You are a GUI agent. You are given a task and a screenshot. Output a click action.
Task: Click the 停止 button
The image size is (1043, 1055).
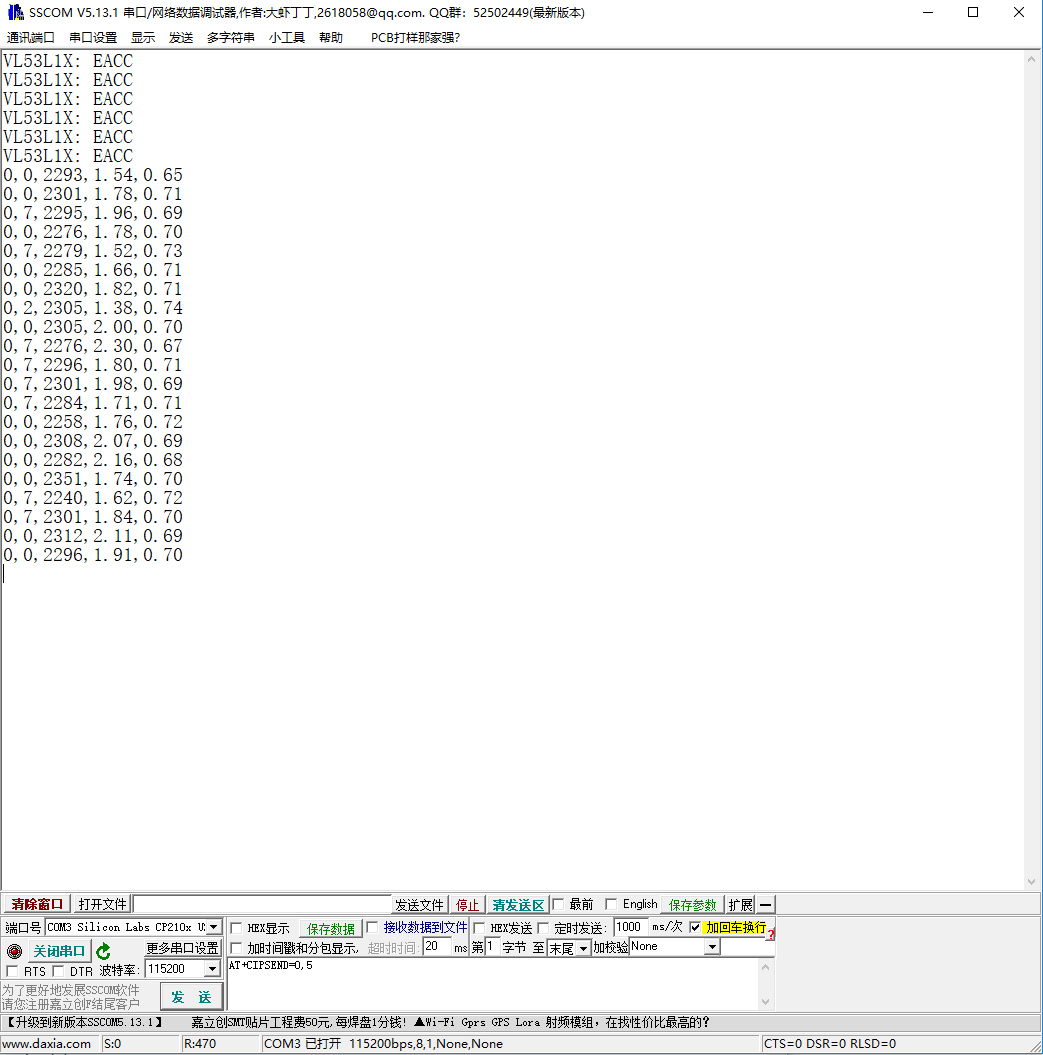pos(467,905)
